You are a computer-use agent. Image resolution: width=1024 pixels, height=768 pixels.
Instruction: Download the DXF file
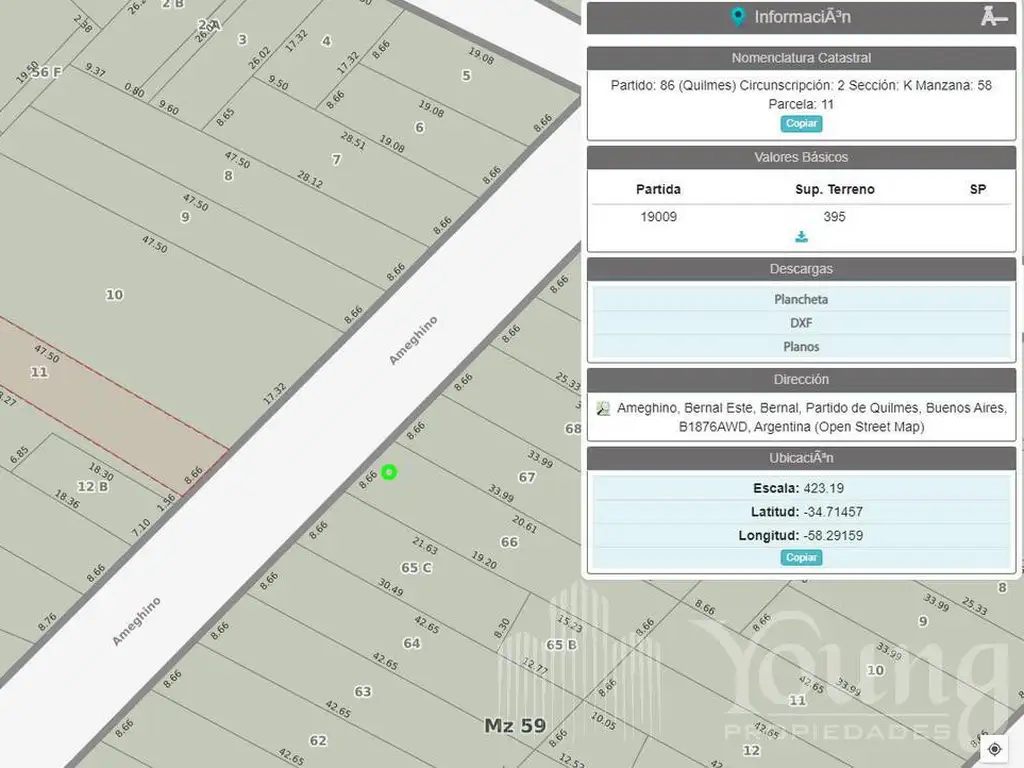click(801, 323)
